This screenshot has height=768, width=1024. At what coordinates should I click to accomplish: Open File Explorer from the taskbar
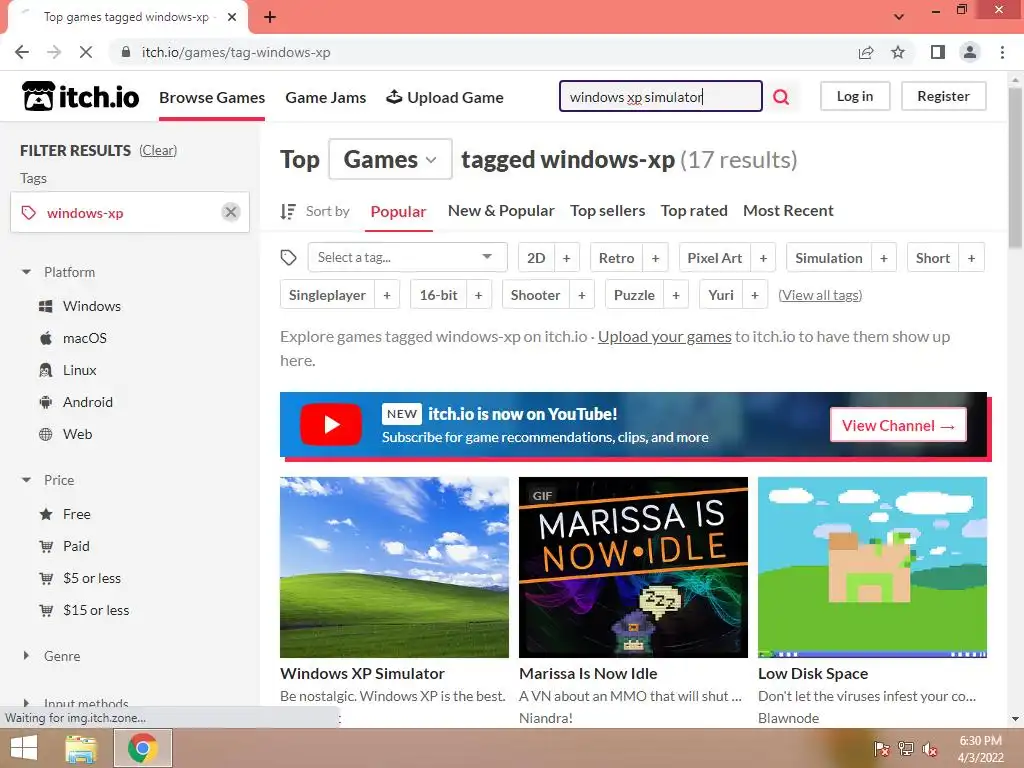tap(80, 748)
